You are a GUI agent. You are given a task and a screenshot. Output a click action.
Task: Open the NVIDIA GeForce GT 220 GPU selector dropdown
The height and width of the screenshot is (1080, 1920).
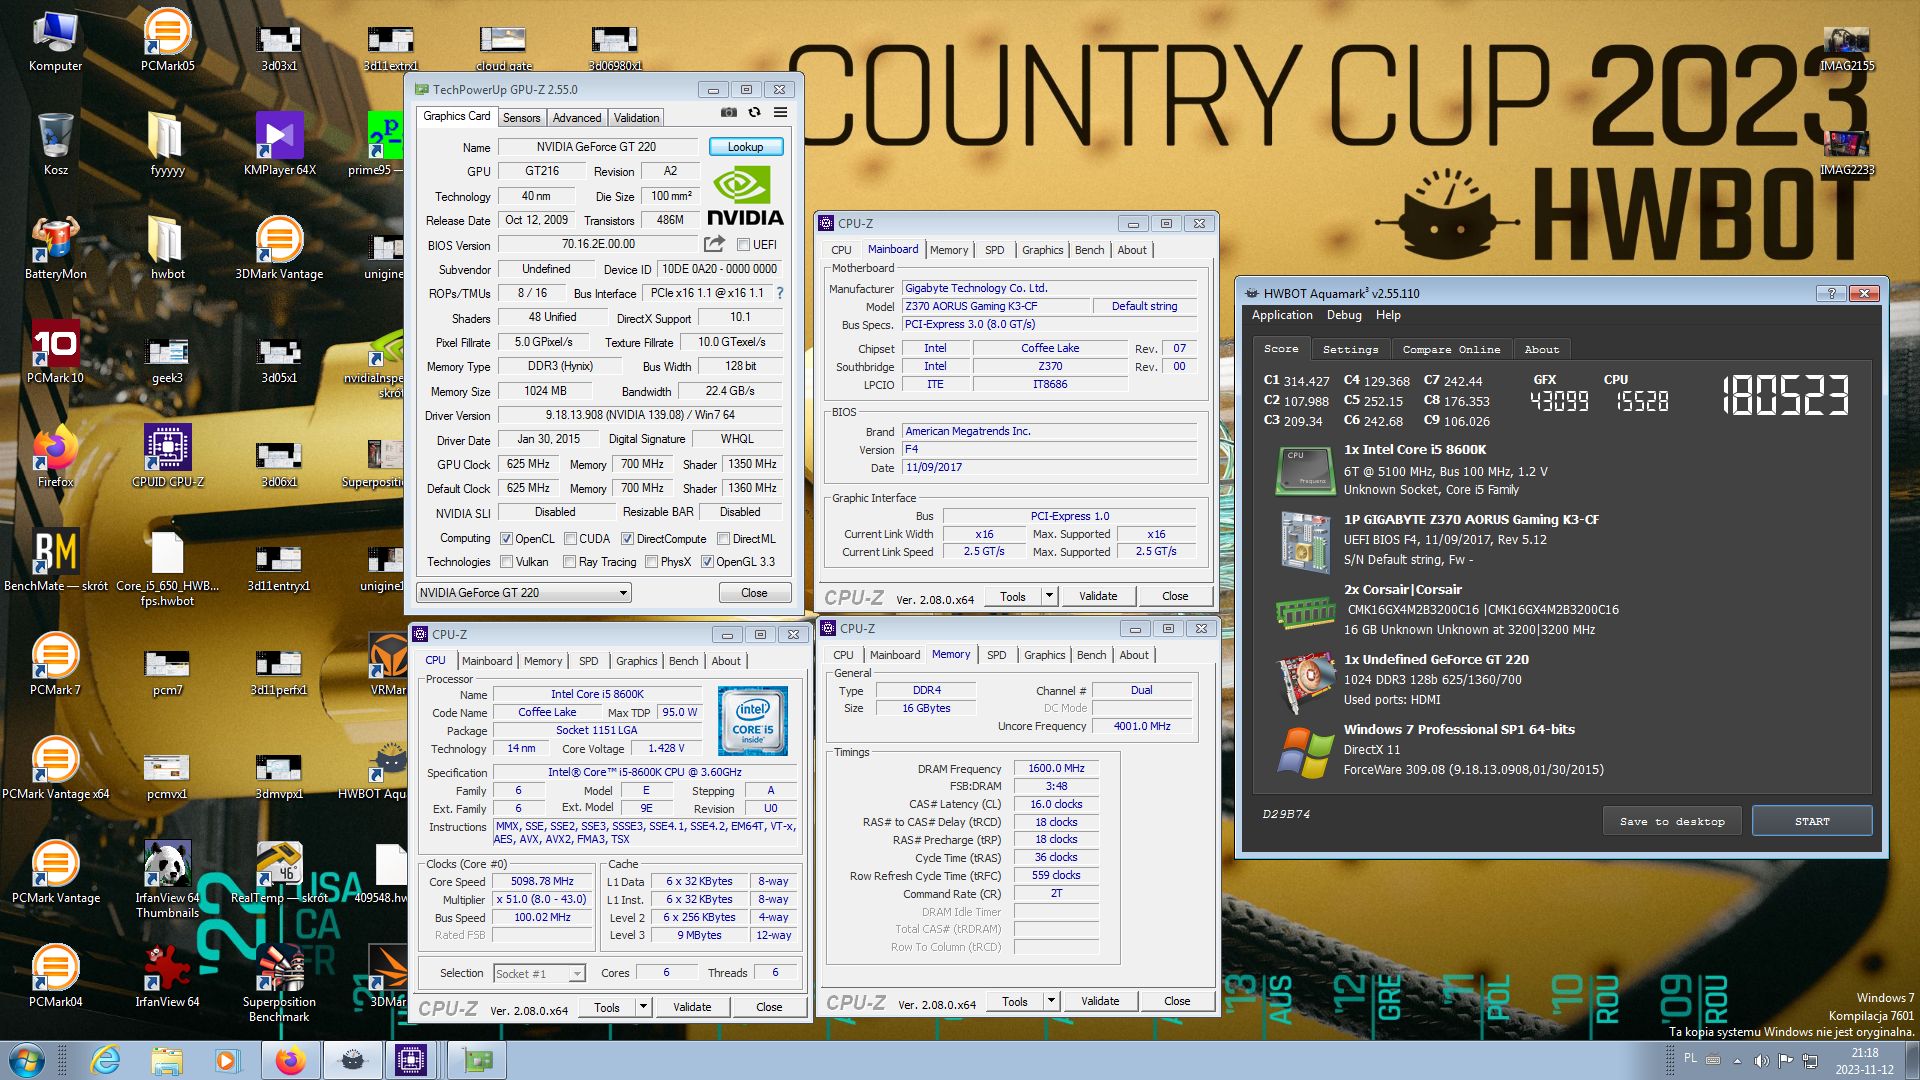coord(524,593)
